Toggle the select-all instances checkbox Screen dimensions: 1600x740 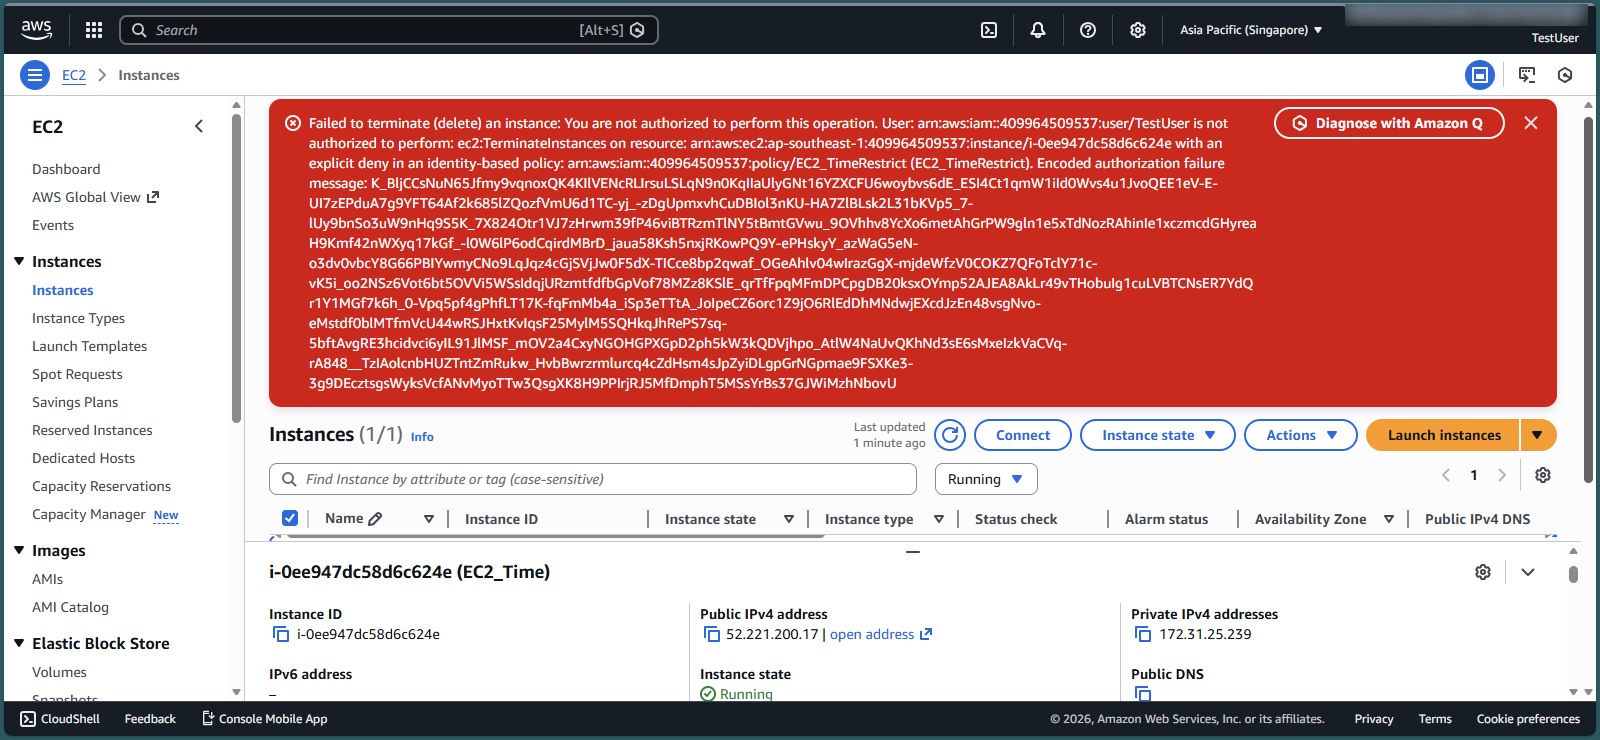click(290, 518)
